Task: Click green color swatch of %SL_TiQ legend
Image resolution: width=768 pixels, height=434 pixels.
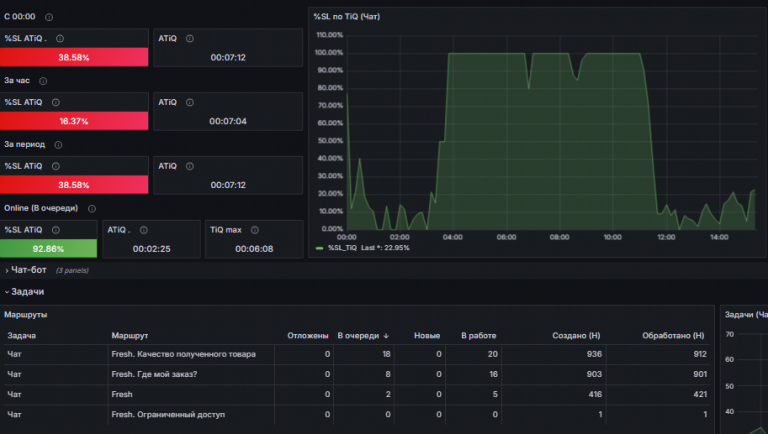Action: point(319,248)
